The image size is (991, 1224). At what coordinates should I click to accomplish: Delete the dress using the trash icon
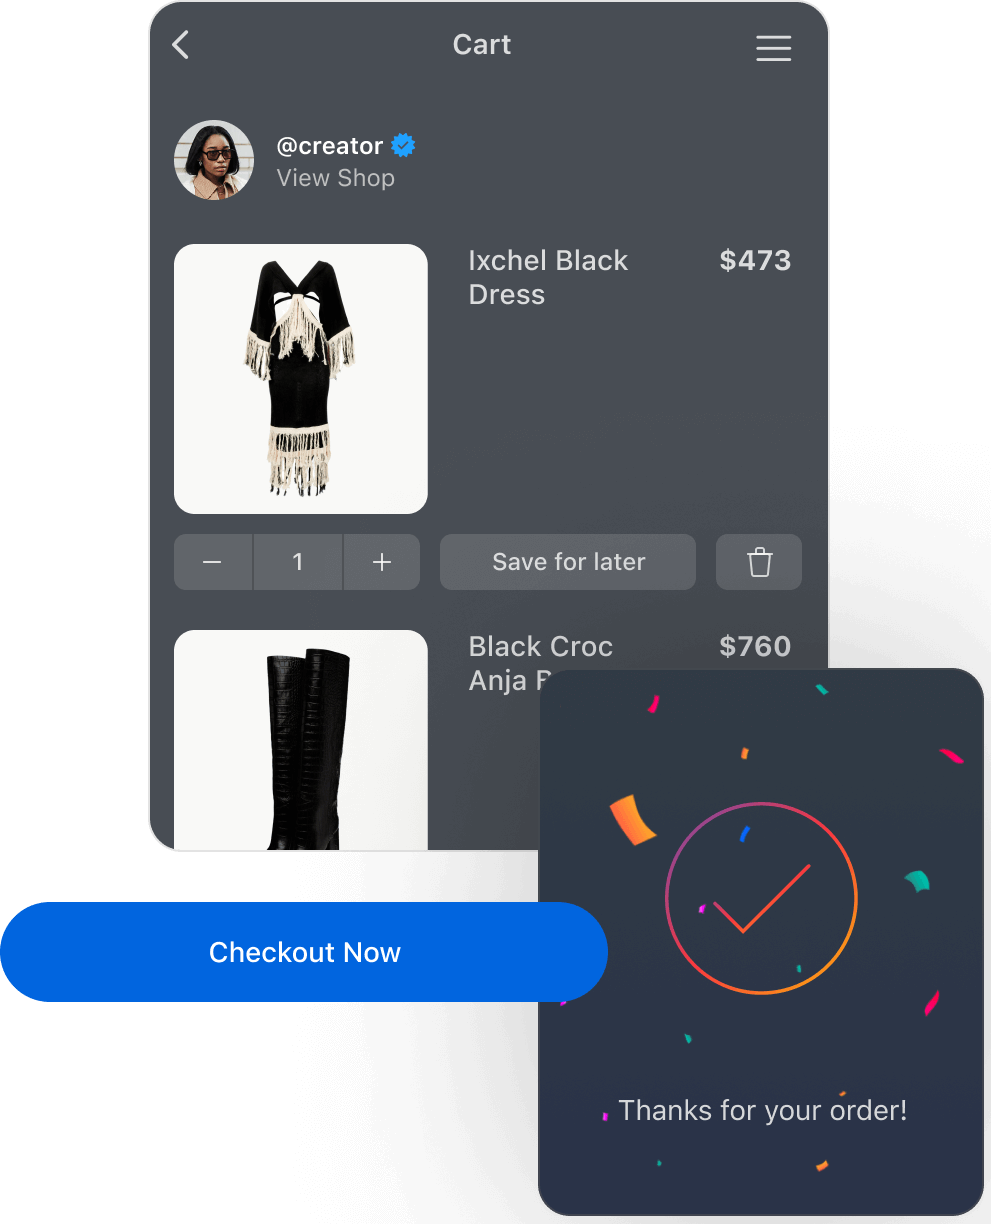pyautogui.click(x=759, y=562)
